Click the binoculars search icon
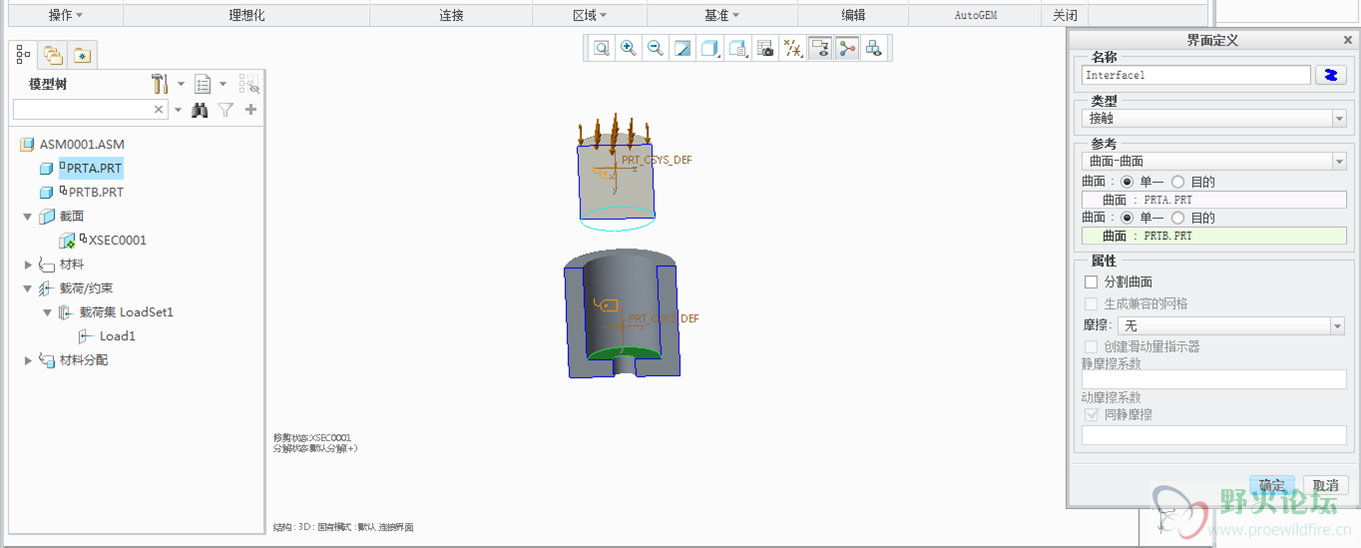The width and height of the screenshot is (1361, 548). pyautogui.click(x=200, y=110)
